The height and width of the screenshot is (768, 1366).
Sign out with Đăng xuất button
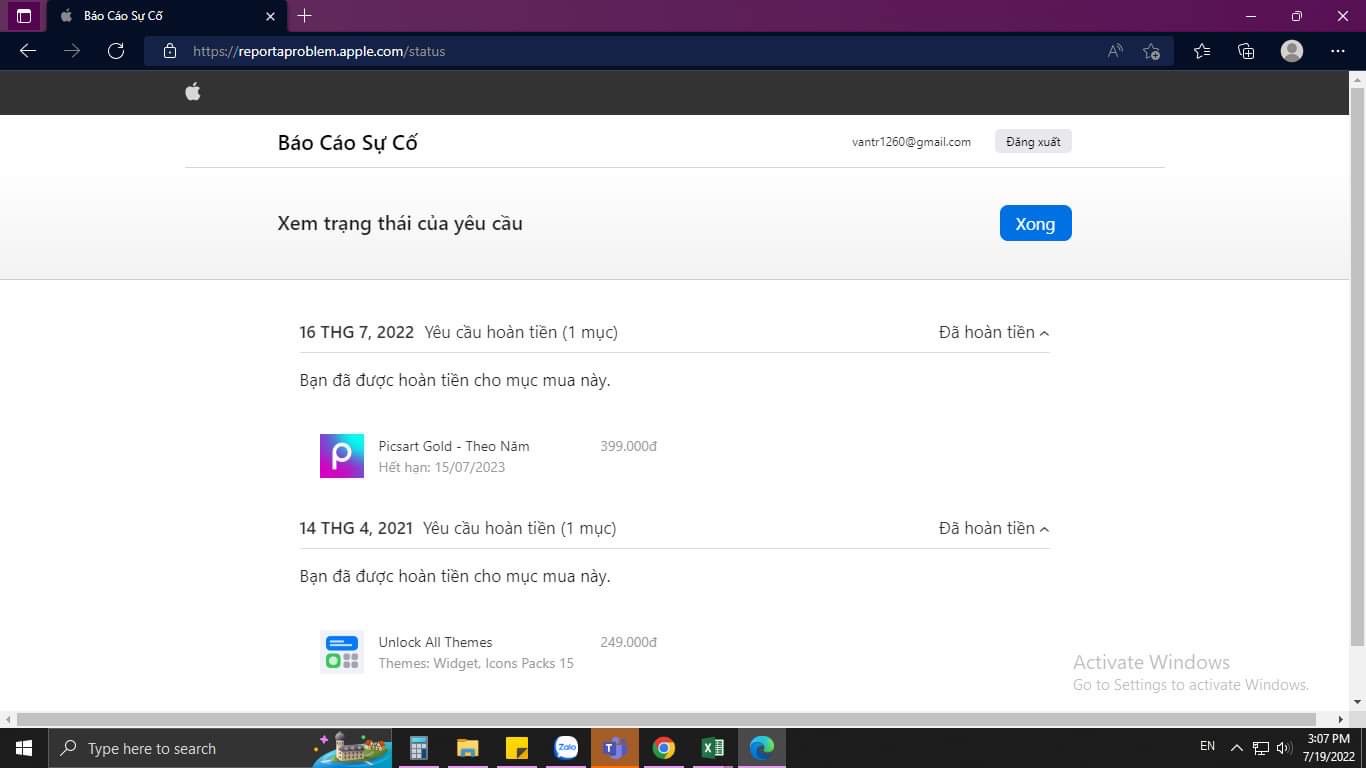pyautogui.click(x=1033, y=142)
